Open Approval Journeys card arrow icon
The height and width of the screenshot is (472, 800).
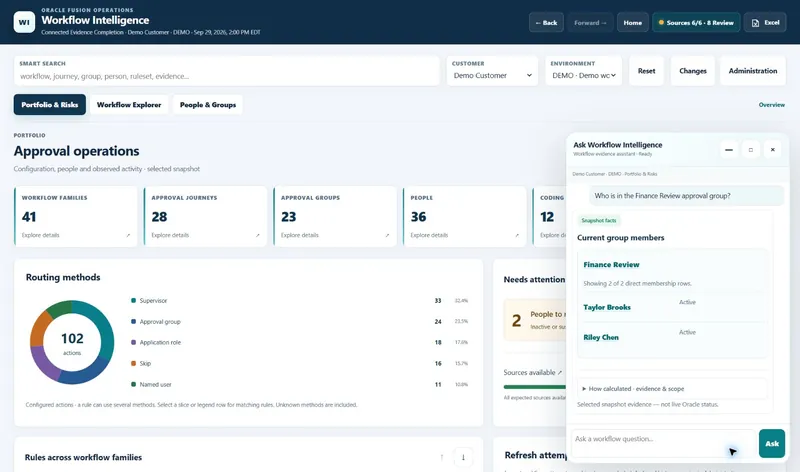pos(258,235)
